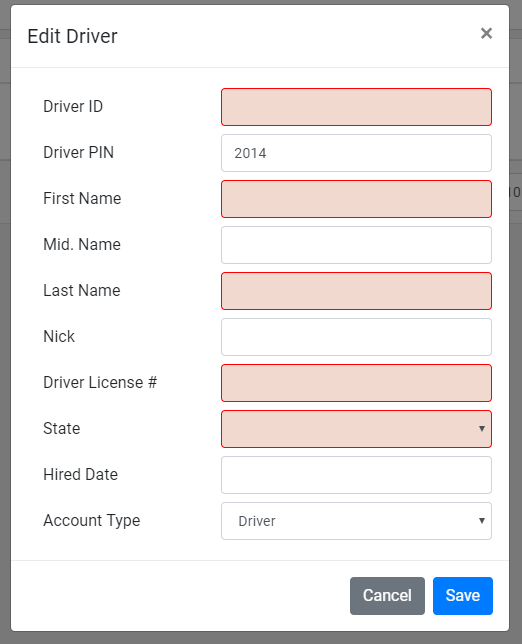Image resolution: width=522 pixels, height=644 pixels.
Task: Cancel editing the driver
Action: click(x=387, y=596)
